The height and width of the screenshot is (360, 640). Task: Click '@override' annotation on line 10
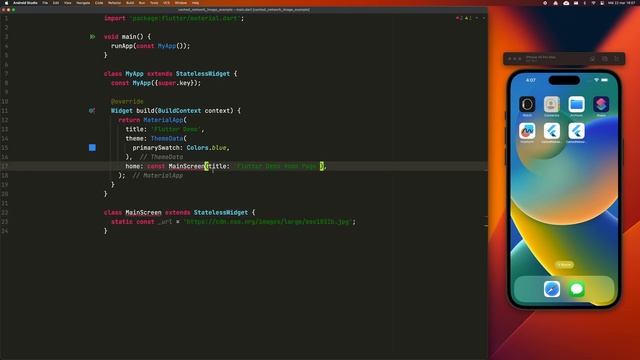[x=127, y=101]
